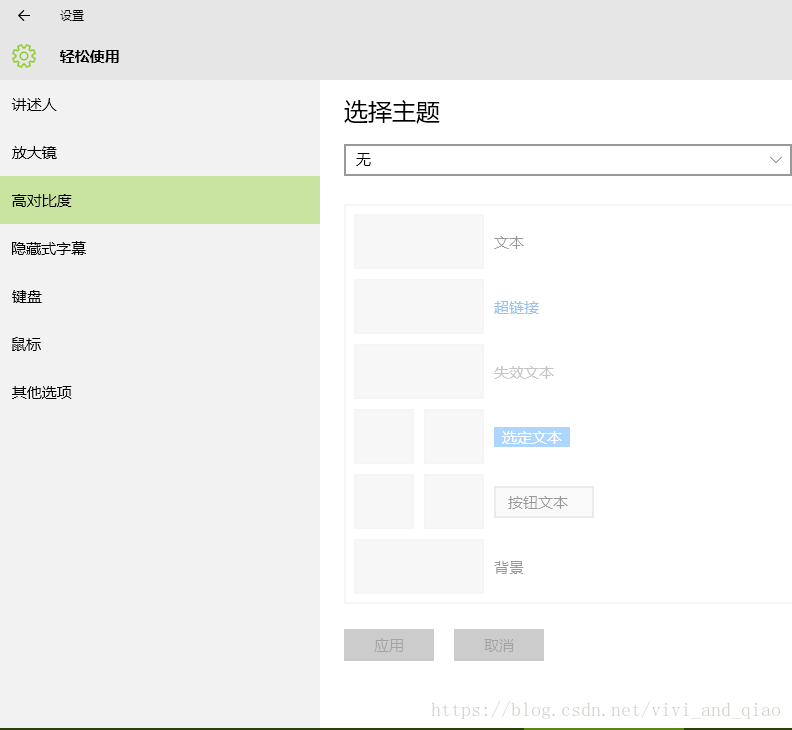792x730 pixels.
Task: Pick the color swatch beside 超链接
Action: coord(419,307)
